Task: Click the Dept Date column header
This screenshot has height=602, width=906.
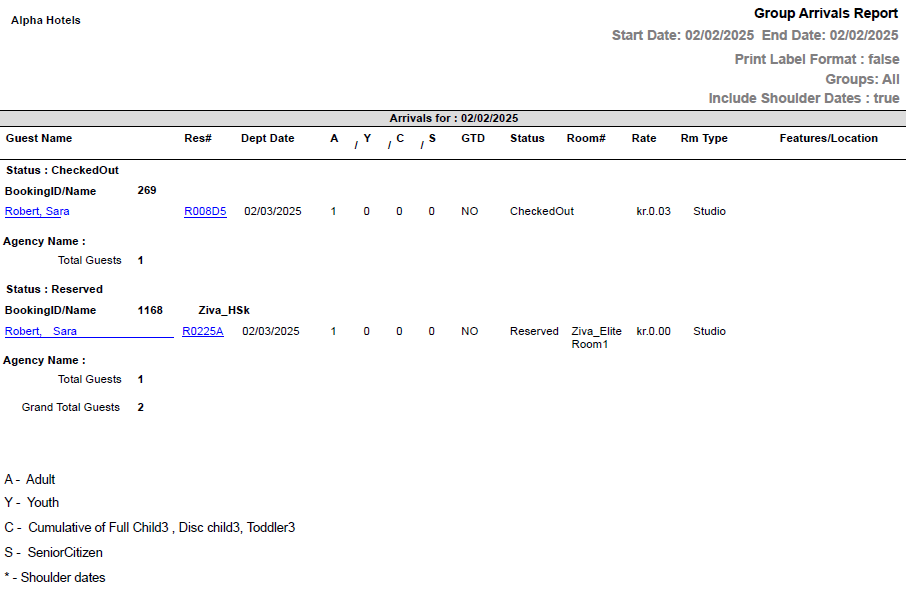Action: tap(268, 138)
